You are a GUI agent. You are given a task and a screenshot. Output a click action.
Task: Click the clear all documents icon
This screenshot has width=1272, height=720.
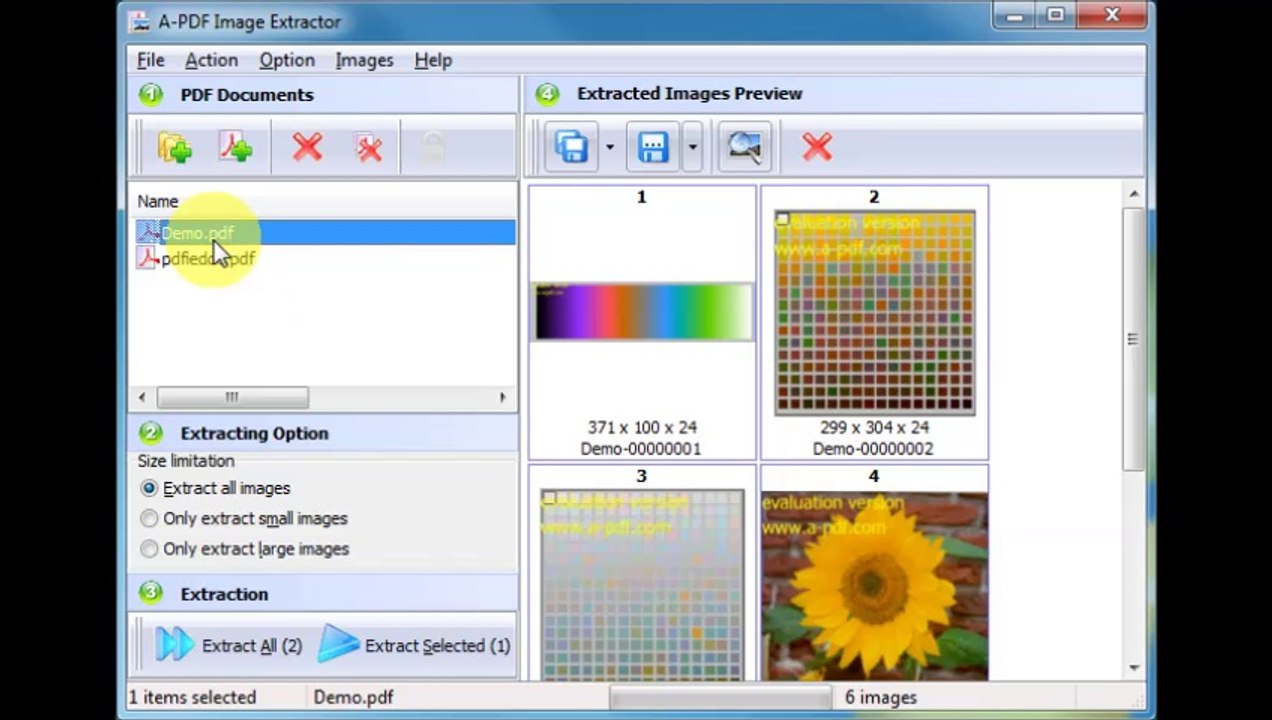[369, 148]
